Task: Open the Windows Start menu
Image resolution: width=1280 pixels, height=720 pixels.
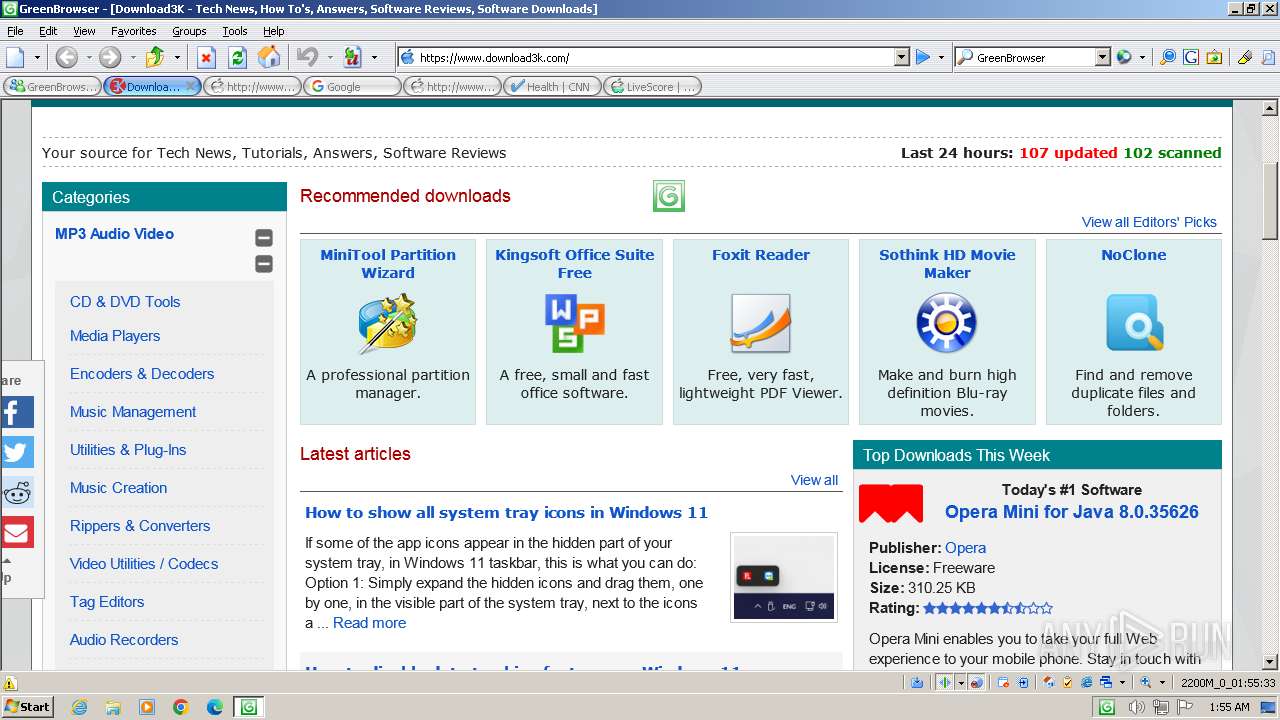Action: coord(28,707)
